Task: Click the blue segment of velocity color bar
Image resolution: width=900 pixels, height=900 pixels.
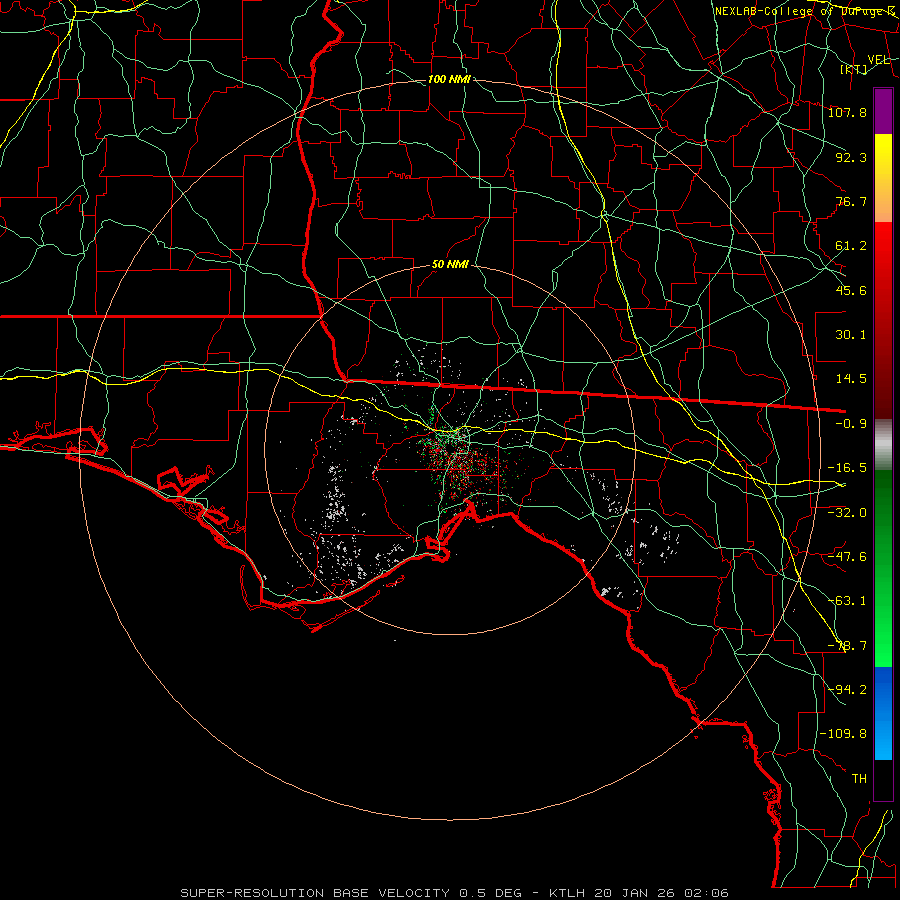Action: 883,713
